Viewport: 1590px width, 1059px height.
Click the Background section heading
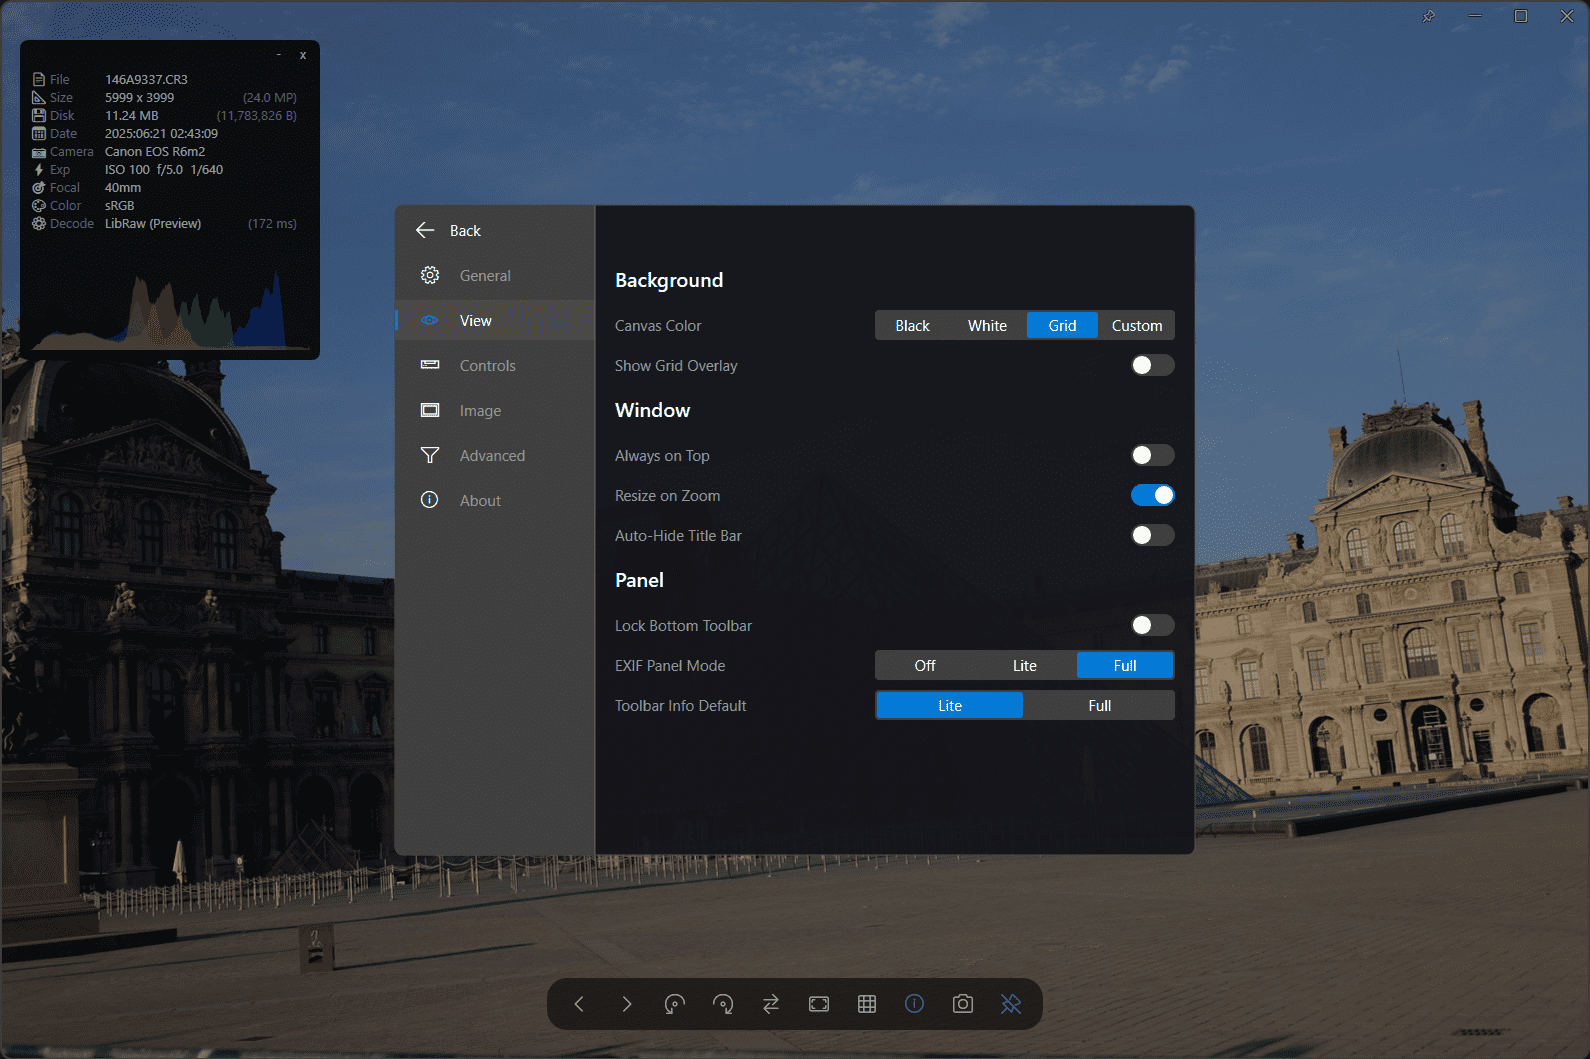click(x=669, y=280)
